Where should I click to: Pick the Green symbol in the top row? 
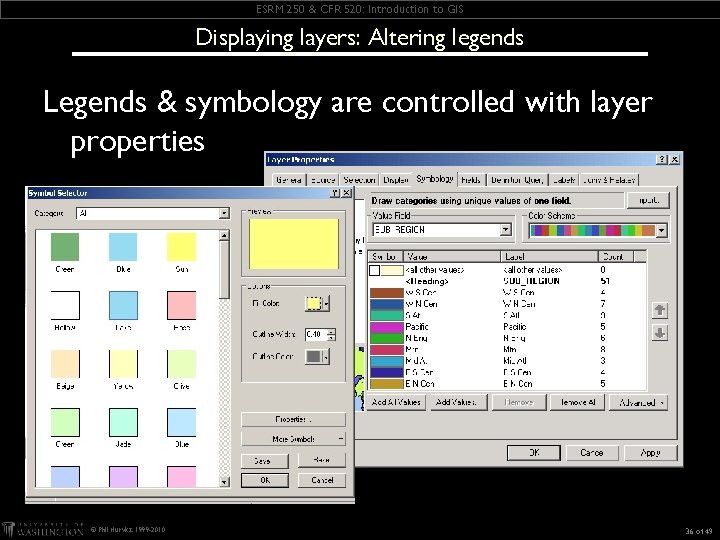tap(65, 247)
